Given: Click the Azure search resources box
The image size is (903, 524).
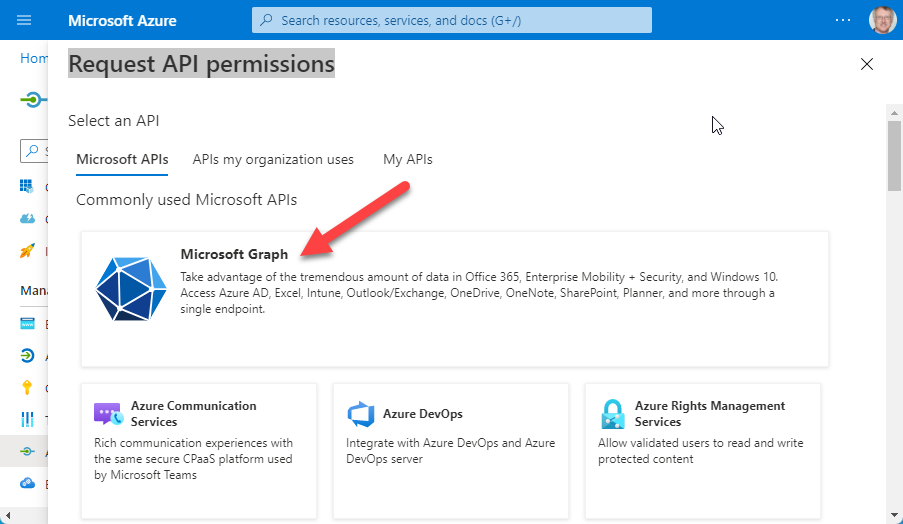Looking at the screenshot, I should (451, 20).
